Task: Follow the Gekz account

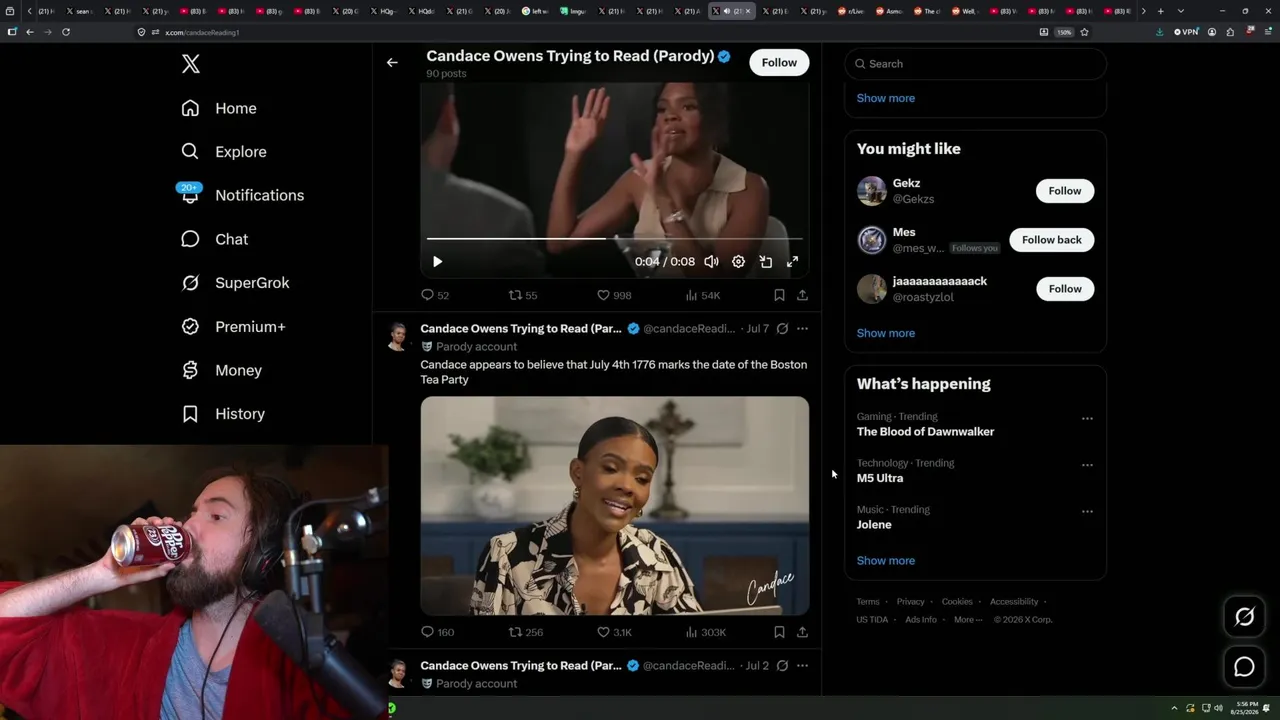Action: pyautogui.click(x=1065, y=191)
